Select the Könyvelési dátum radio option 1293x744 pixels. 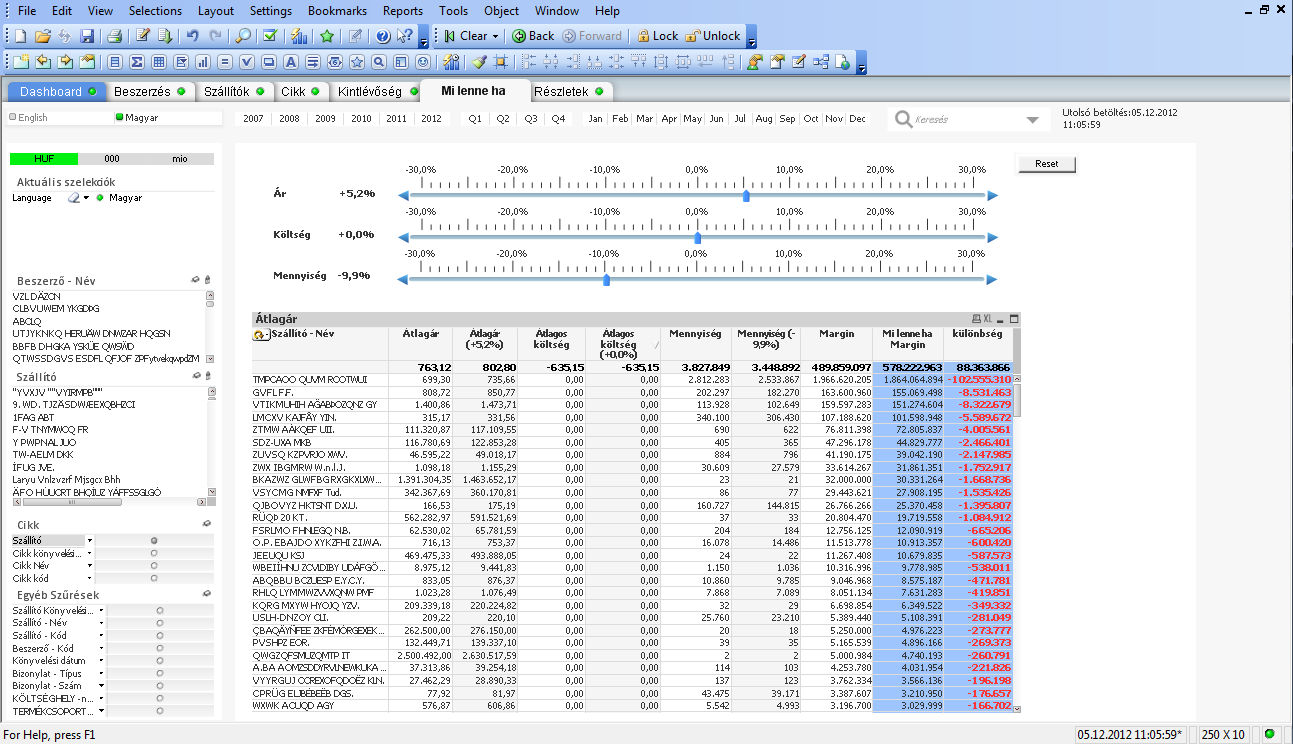(x=159, y=660)
